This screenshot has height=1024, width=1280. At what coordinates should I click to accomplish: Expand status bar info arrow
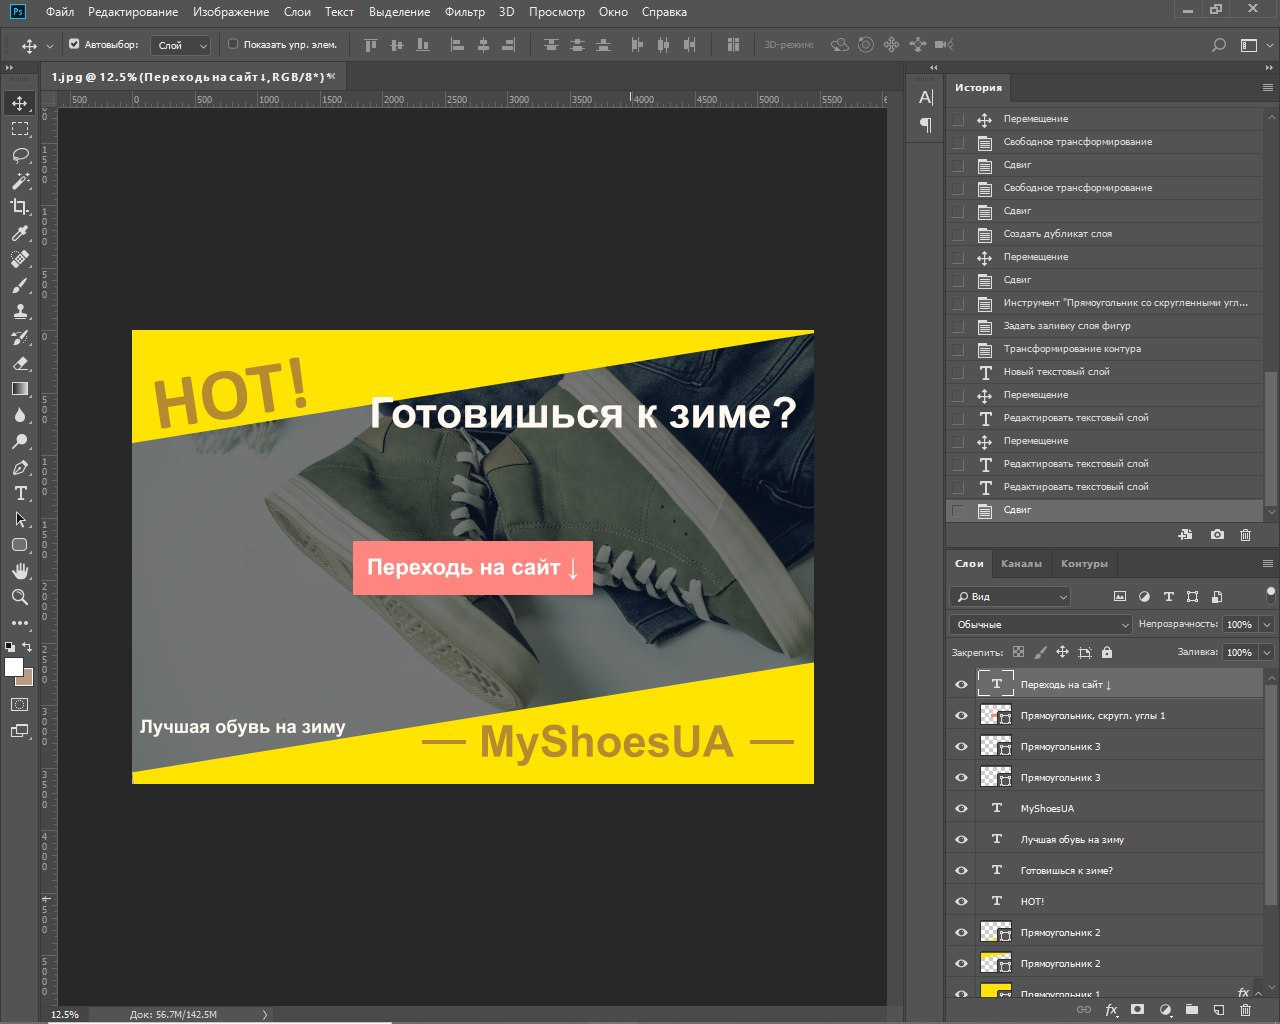tap(265, 1014)
